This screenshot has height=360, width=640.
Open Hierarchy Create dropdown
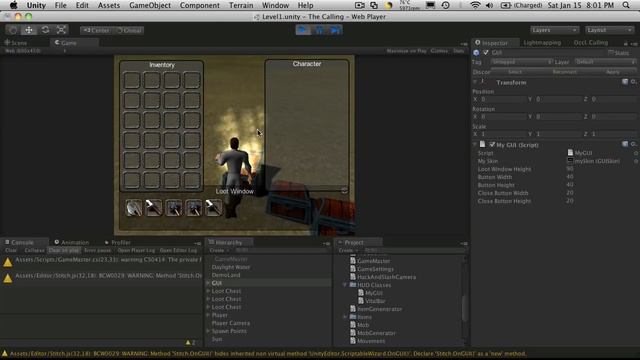pyautogui.click(x=219, y=250)
